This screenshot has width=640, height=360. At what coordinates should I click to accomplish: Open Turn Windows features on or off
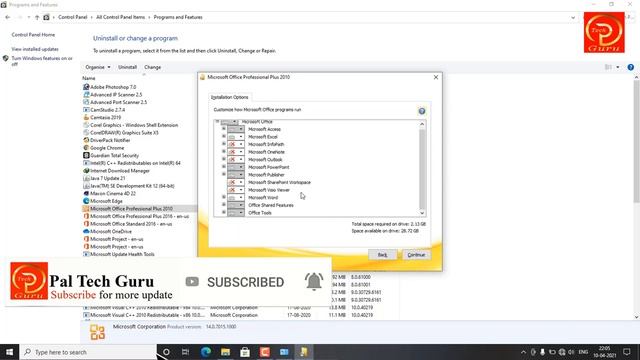[42, 61]
